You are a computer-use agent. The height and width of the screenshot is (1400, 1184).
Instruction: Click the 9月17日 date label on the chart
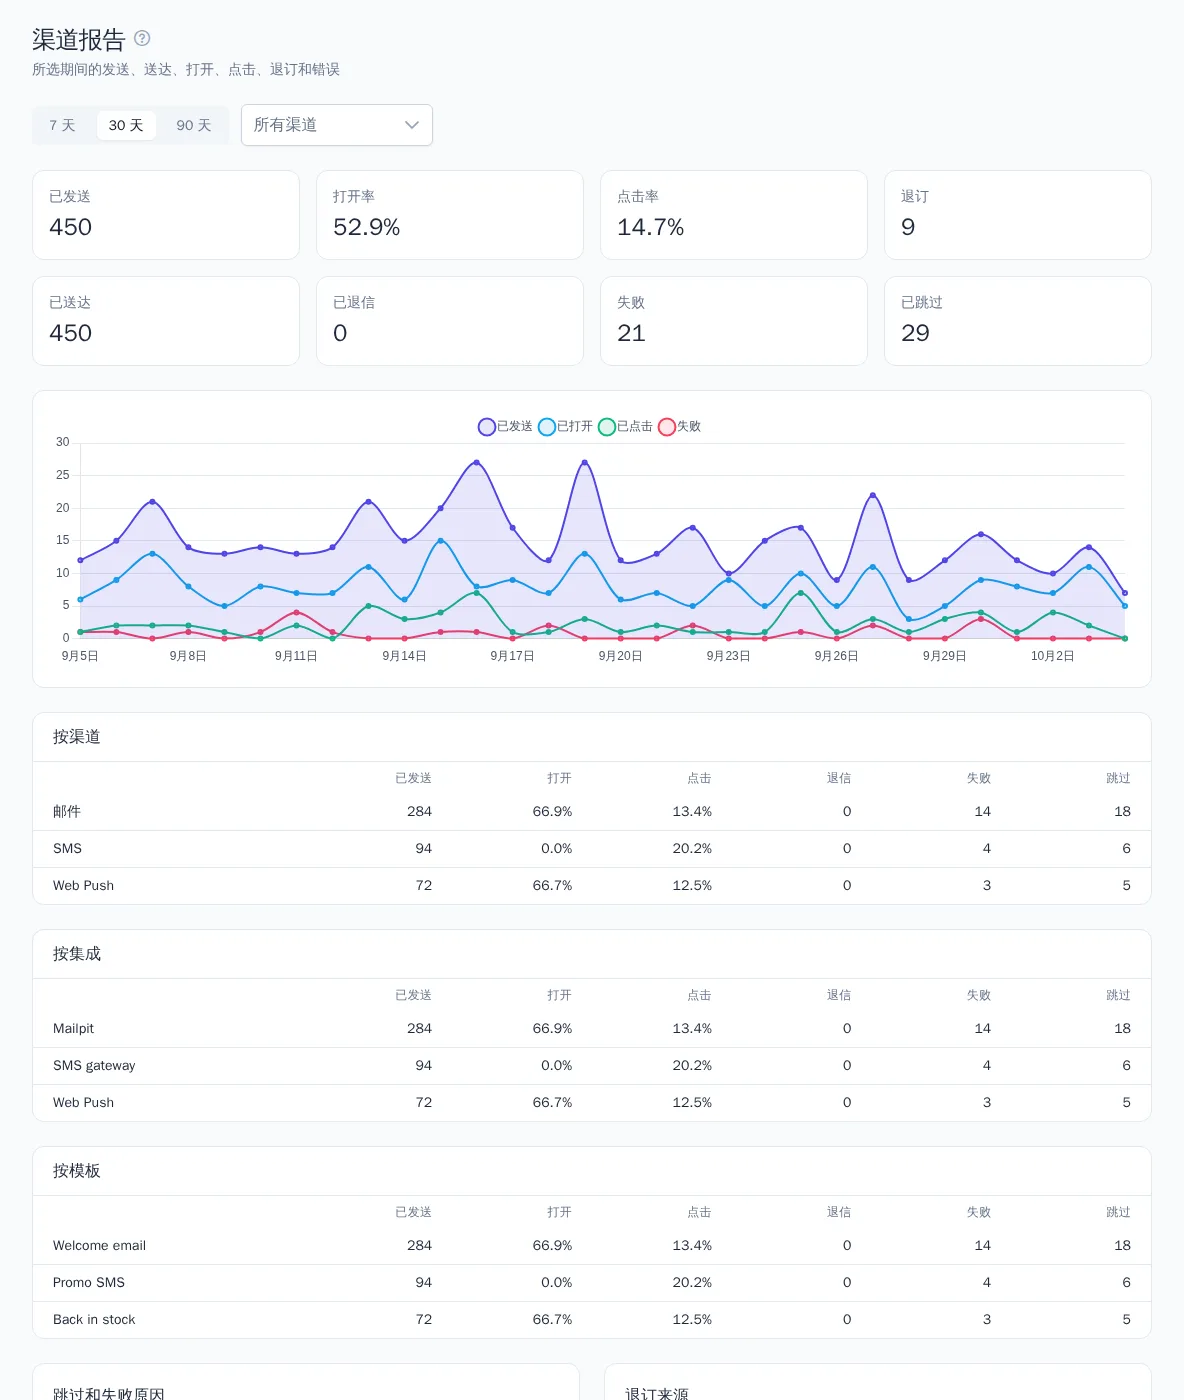[x=512, y=656]
